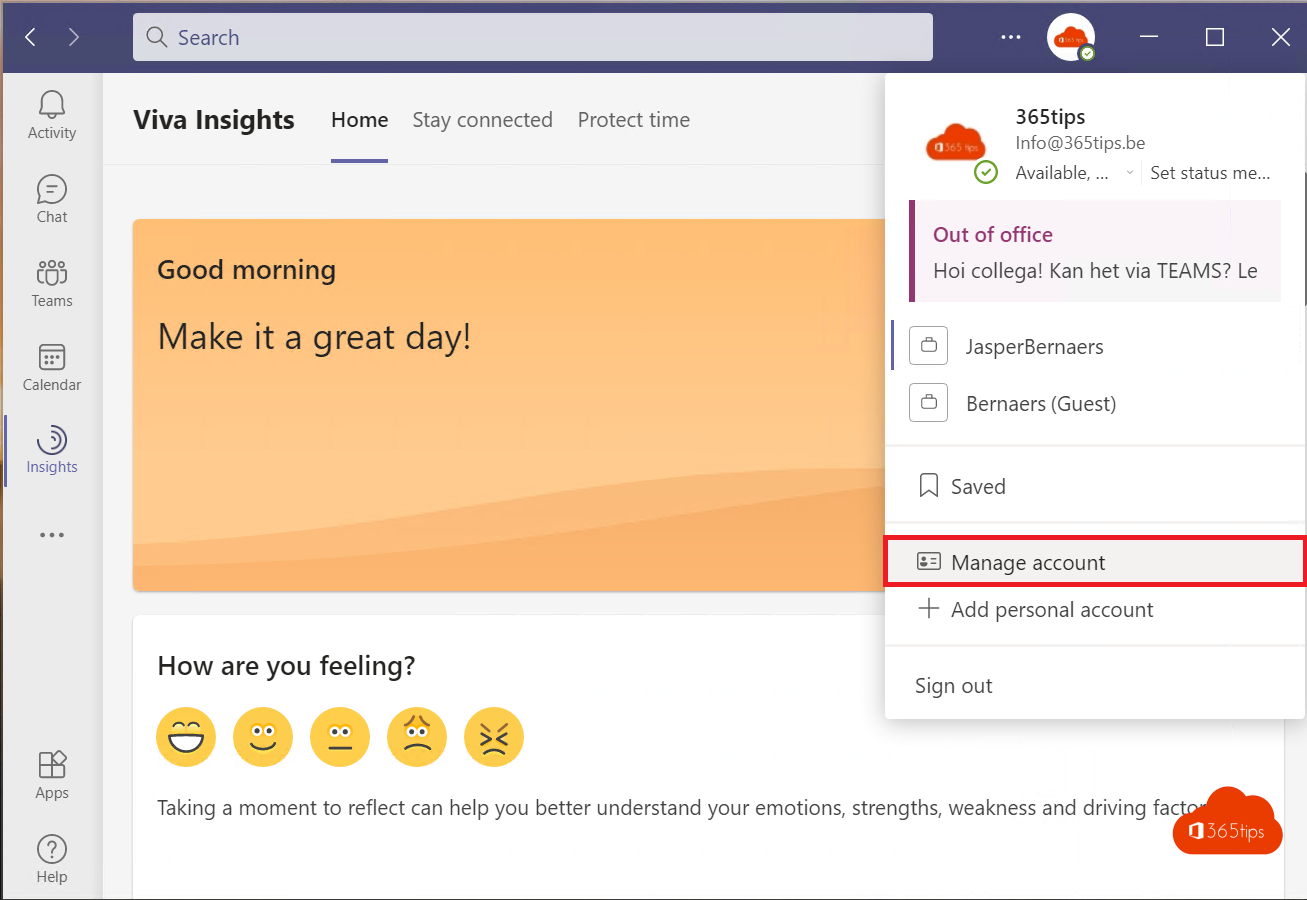Open the Teams section
Image resolution: width=1307 pixels, height=900 pixels.
[51, 280]
